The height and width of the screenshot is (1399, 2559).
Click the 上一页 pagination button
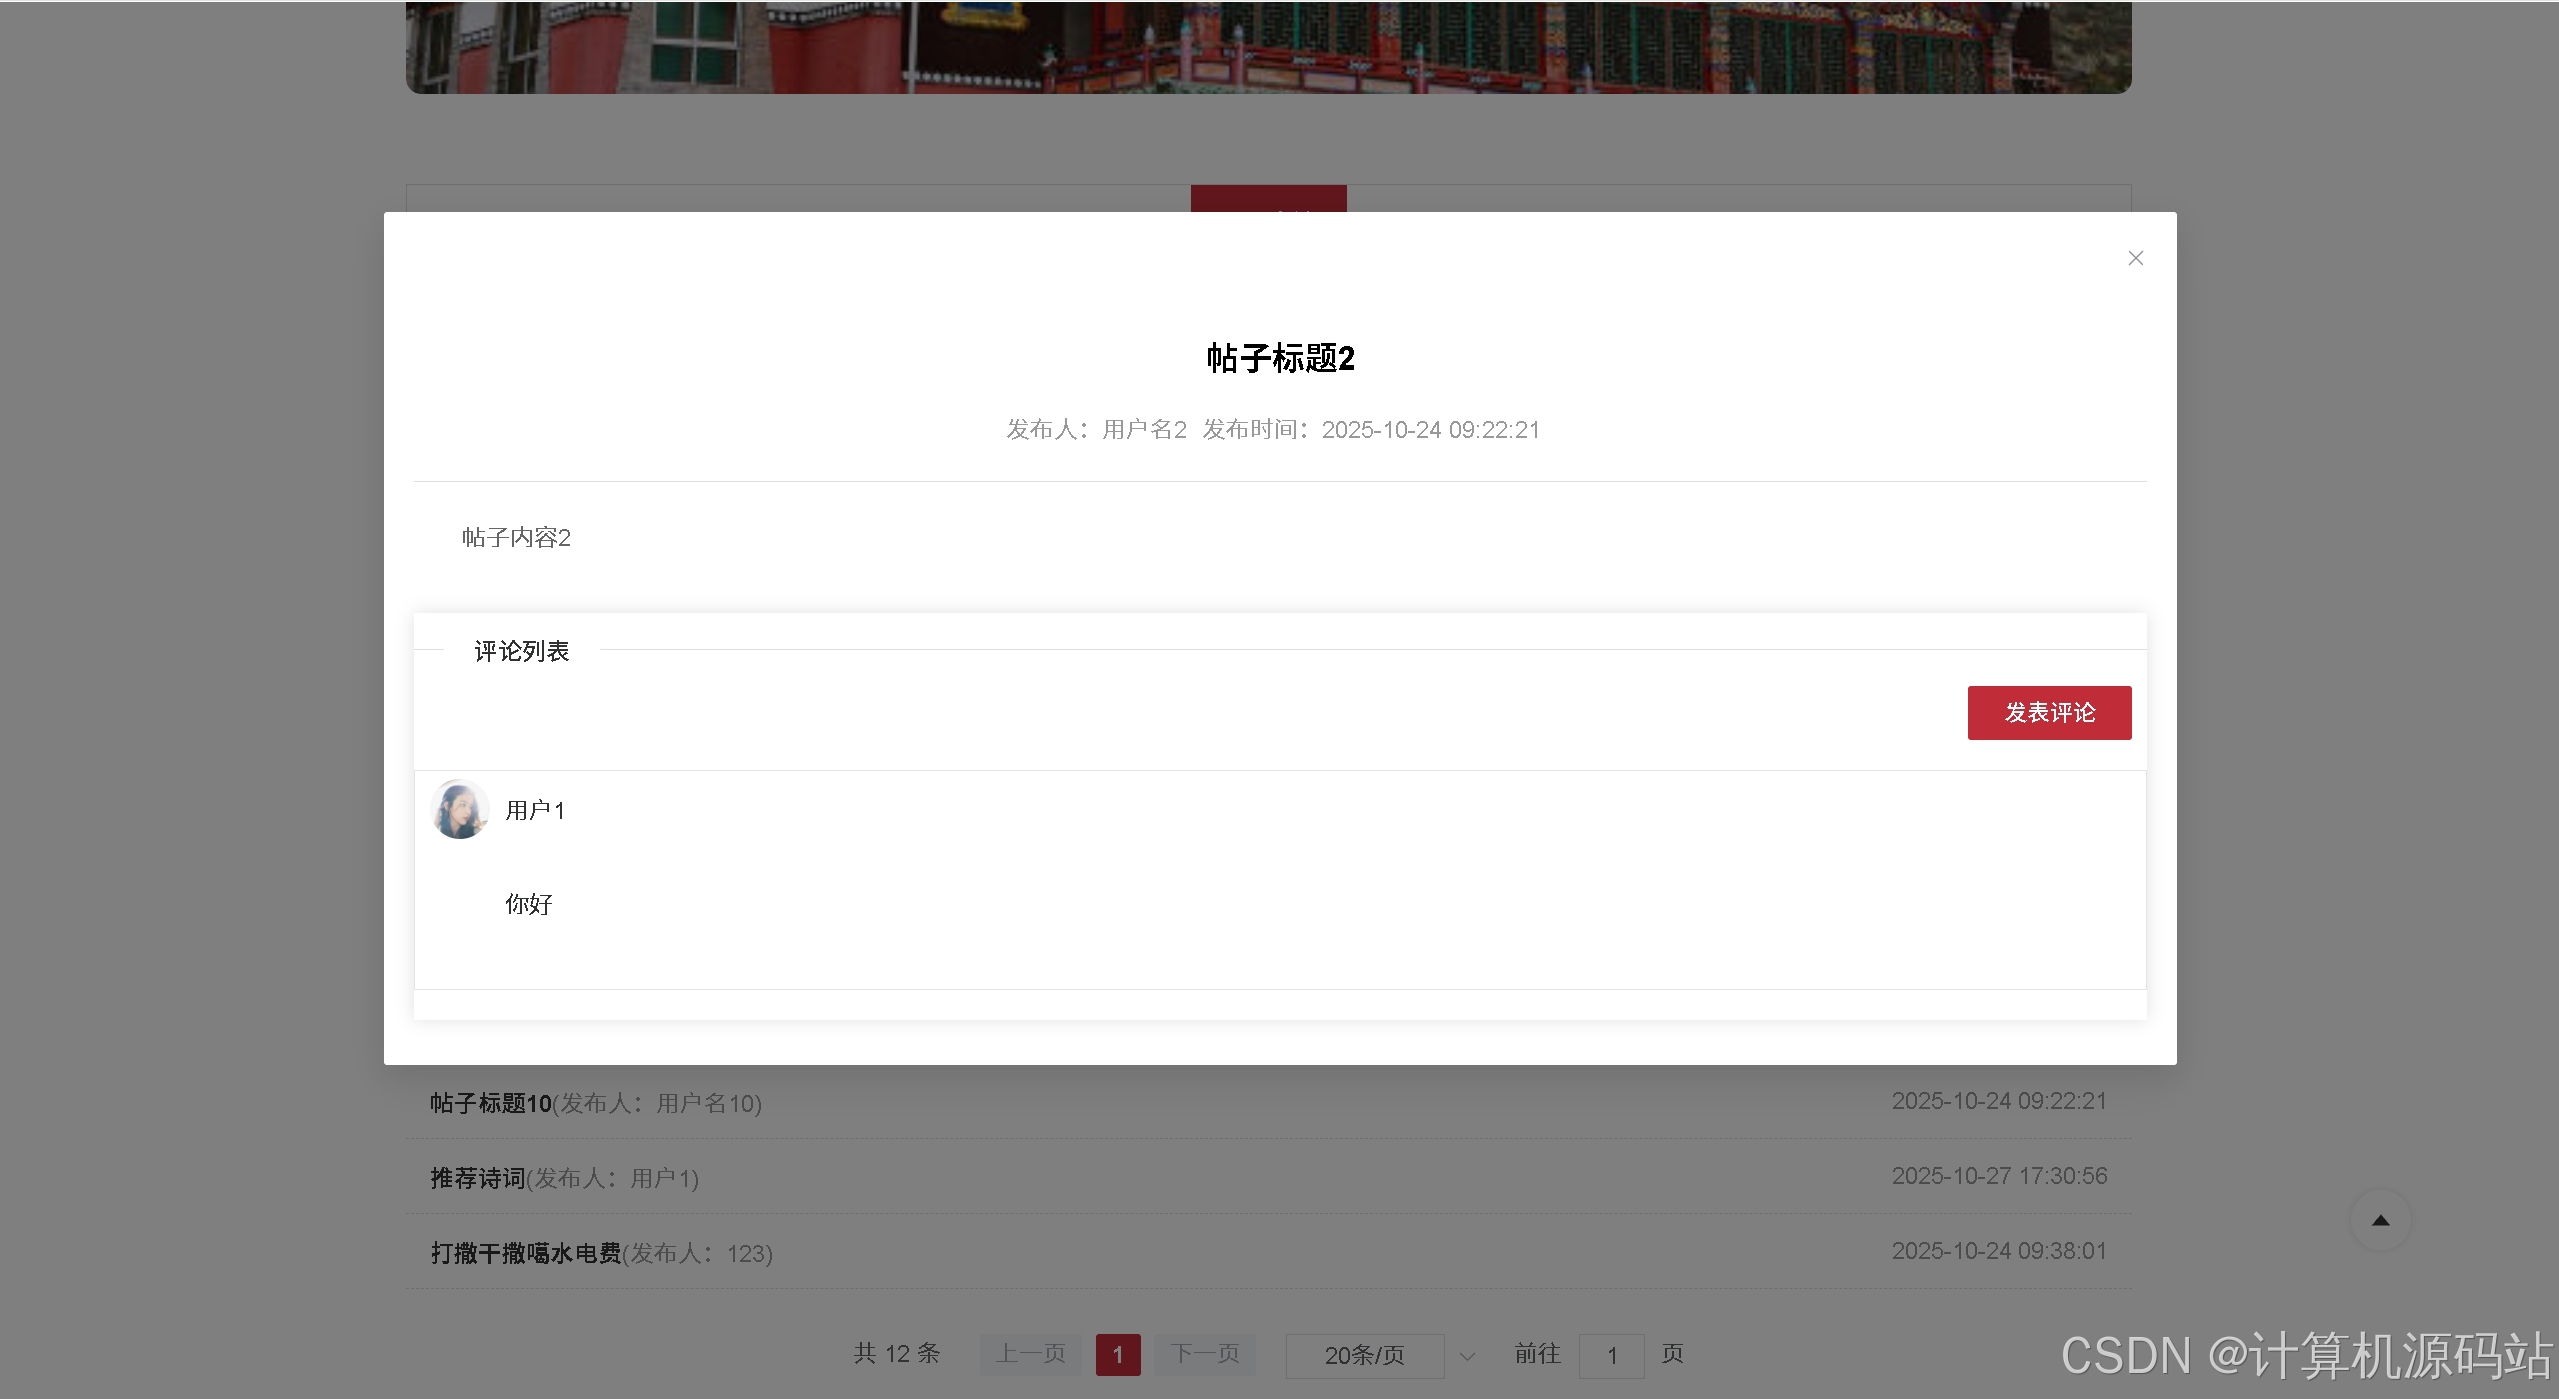[x=1031, y=1354]
